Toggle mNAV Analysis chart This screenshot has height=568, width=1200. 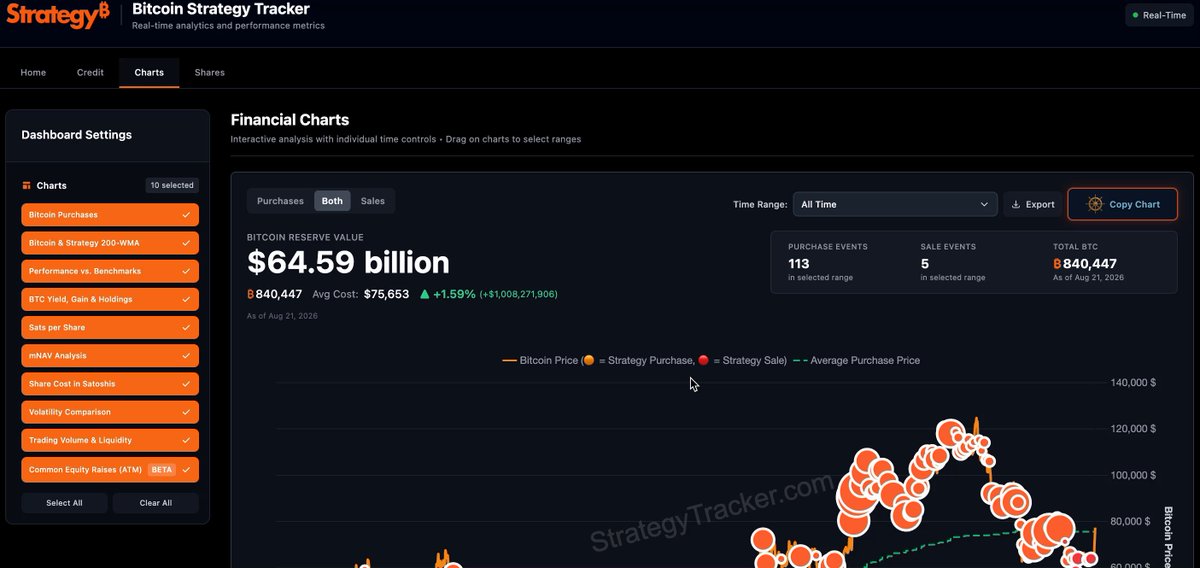[x=110, y=355]
